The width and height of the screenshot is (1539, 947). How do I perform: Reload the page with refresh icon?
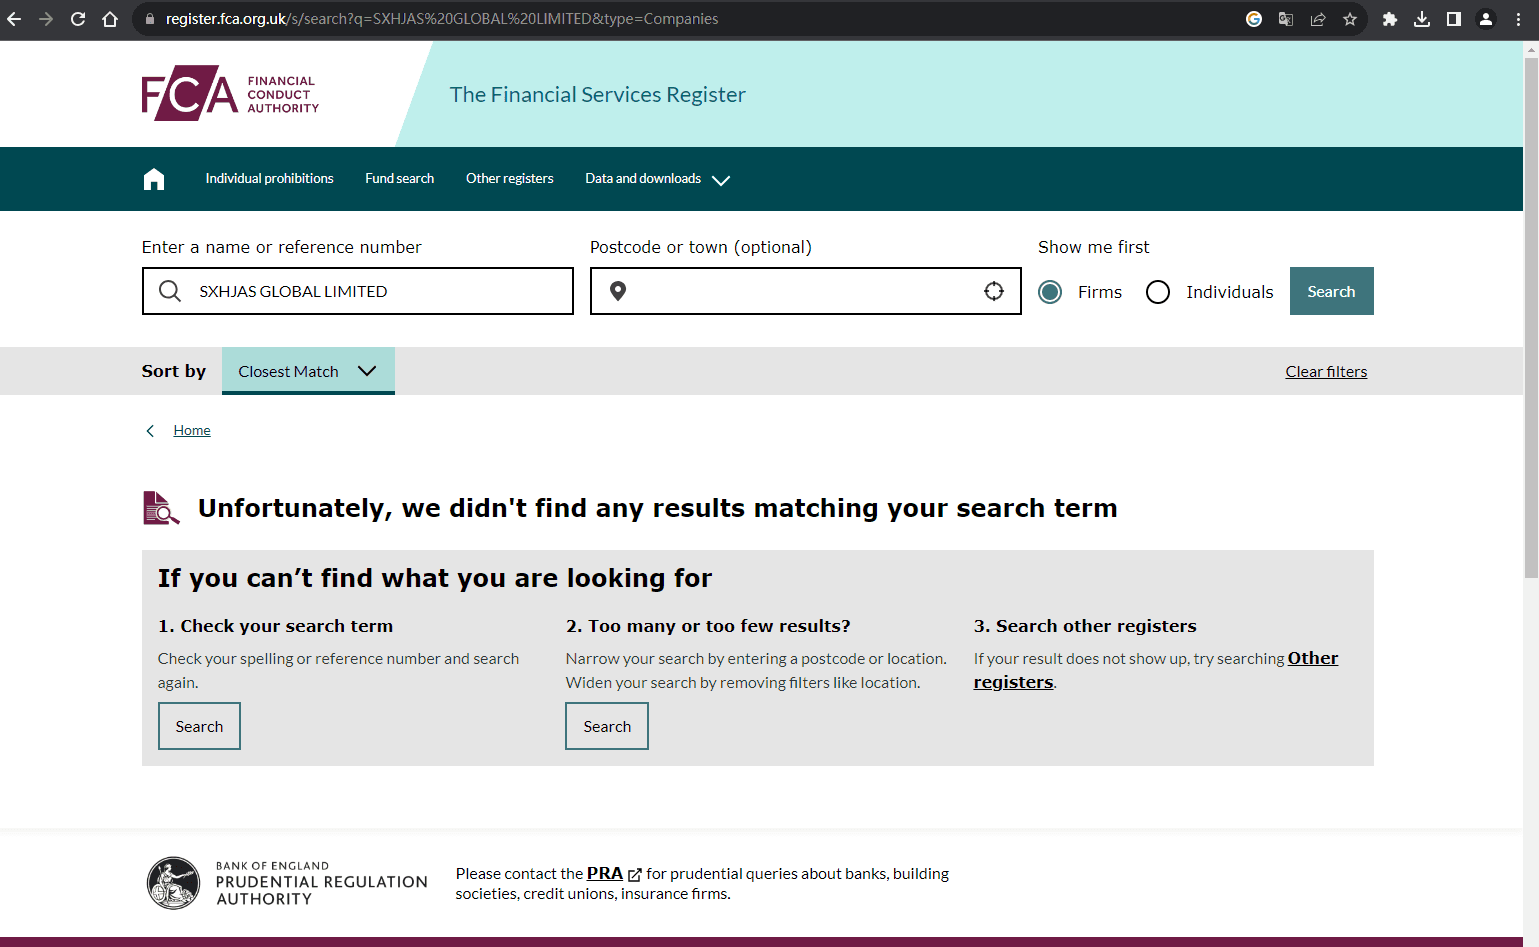tap(78, 19)
